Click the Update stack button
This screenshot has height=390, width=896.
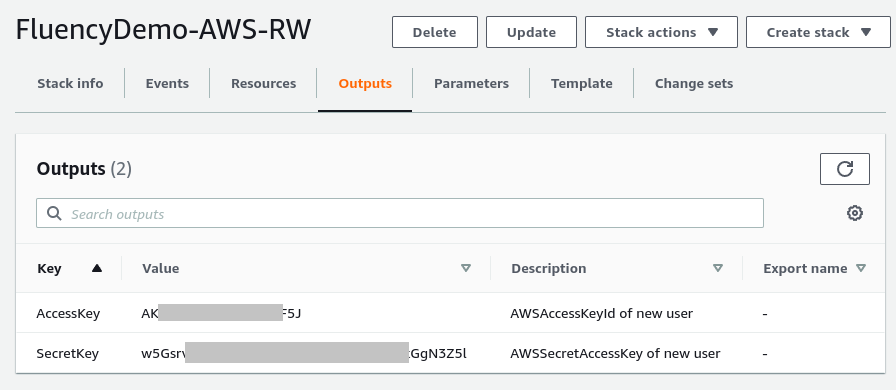tap(531, 32)
